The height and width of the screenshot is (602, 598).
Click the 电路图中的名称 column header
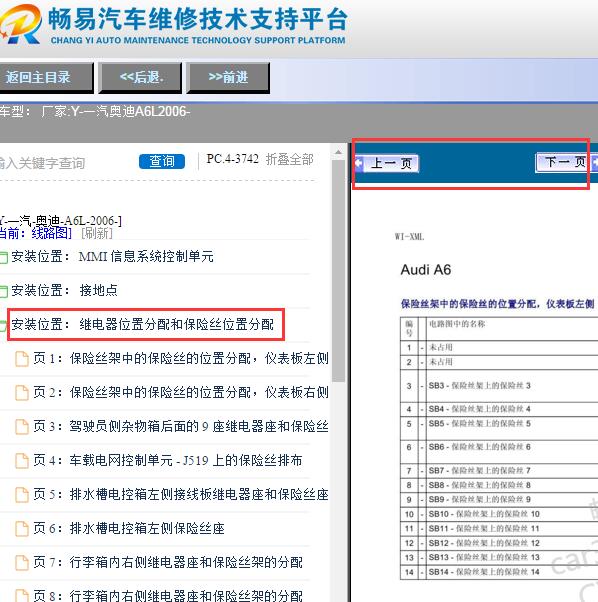tap(457, 324)
